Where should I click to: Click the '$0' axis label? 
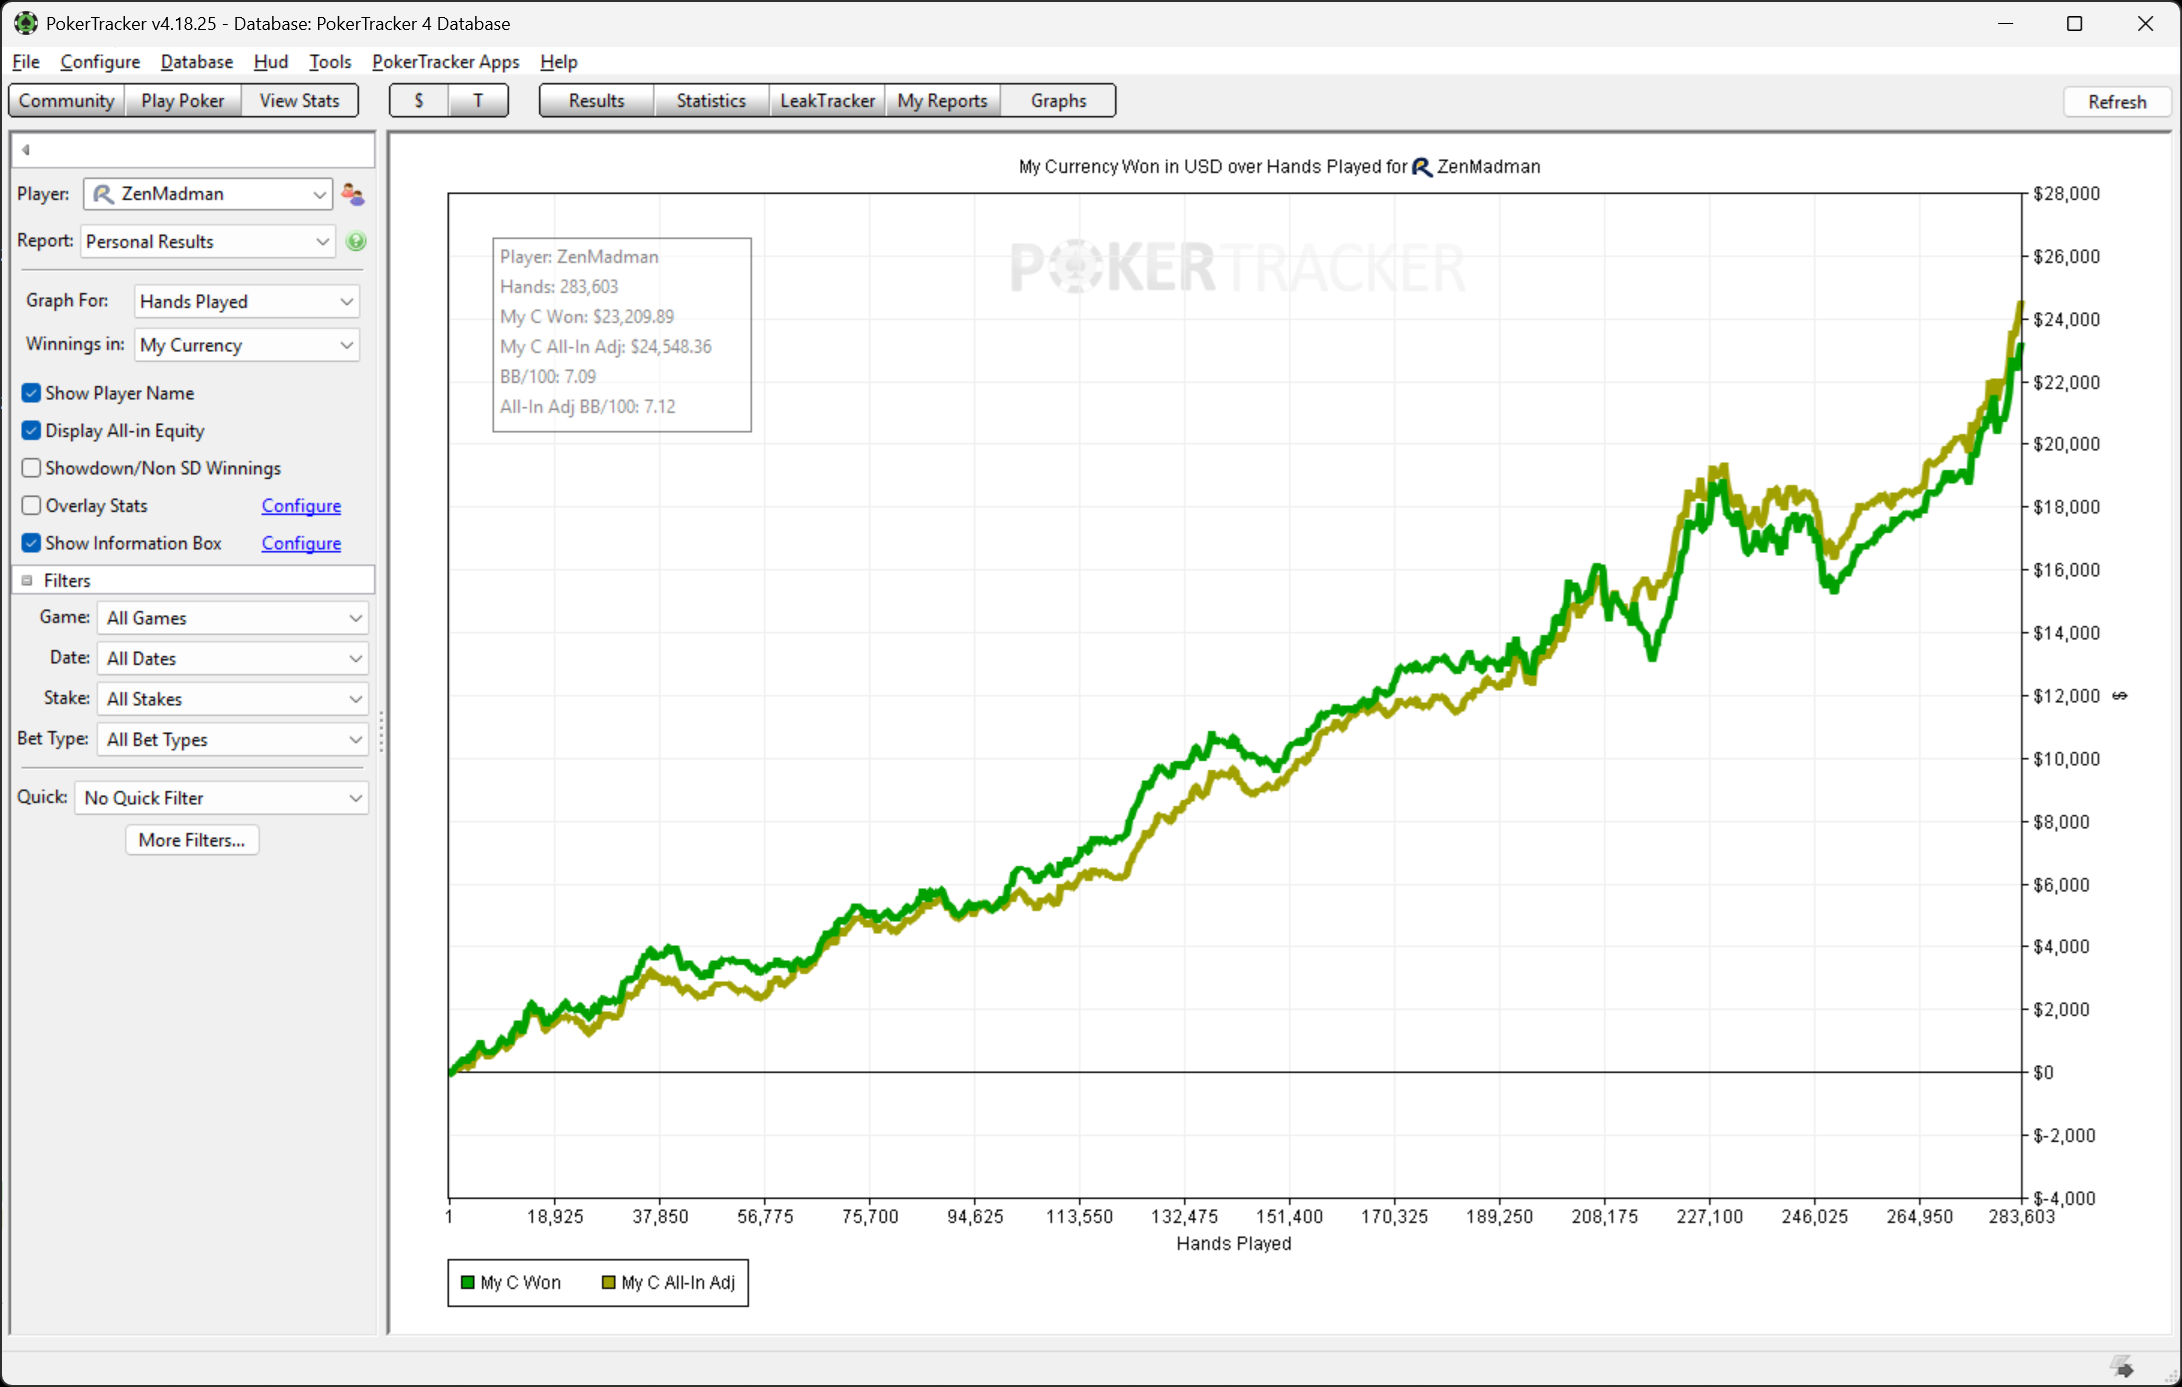click(2044, 1073)
